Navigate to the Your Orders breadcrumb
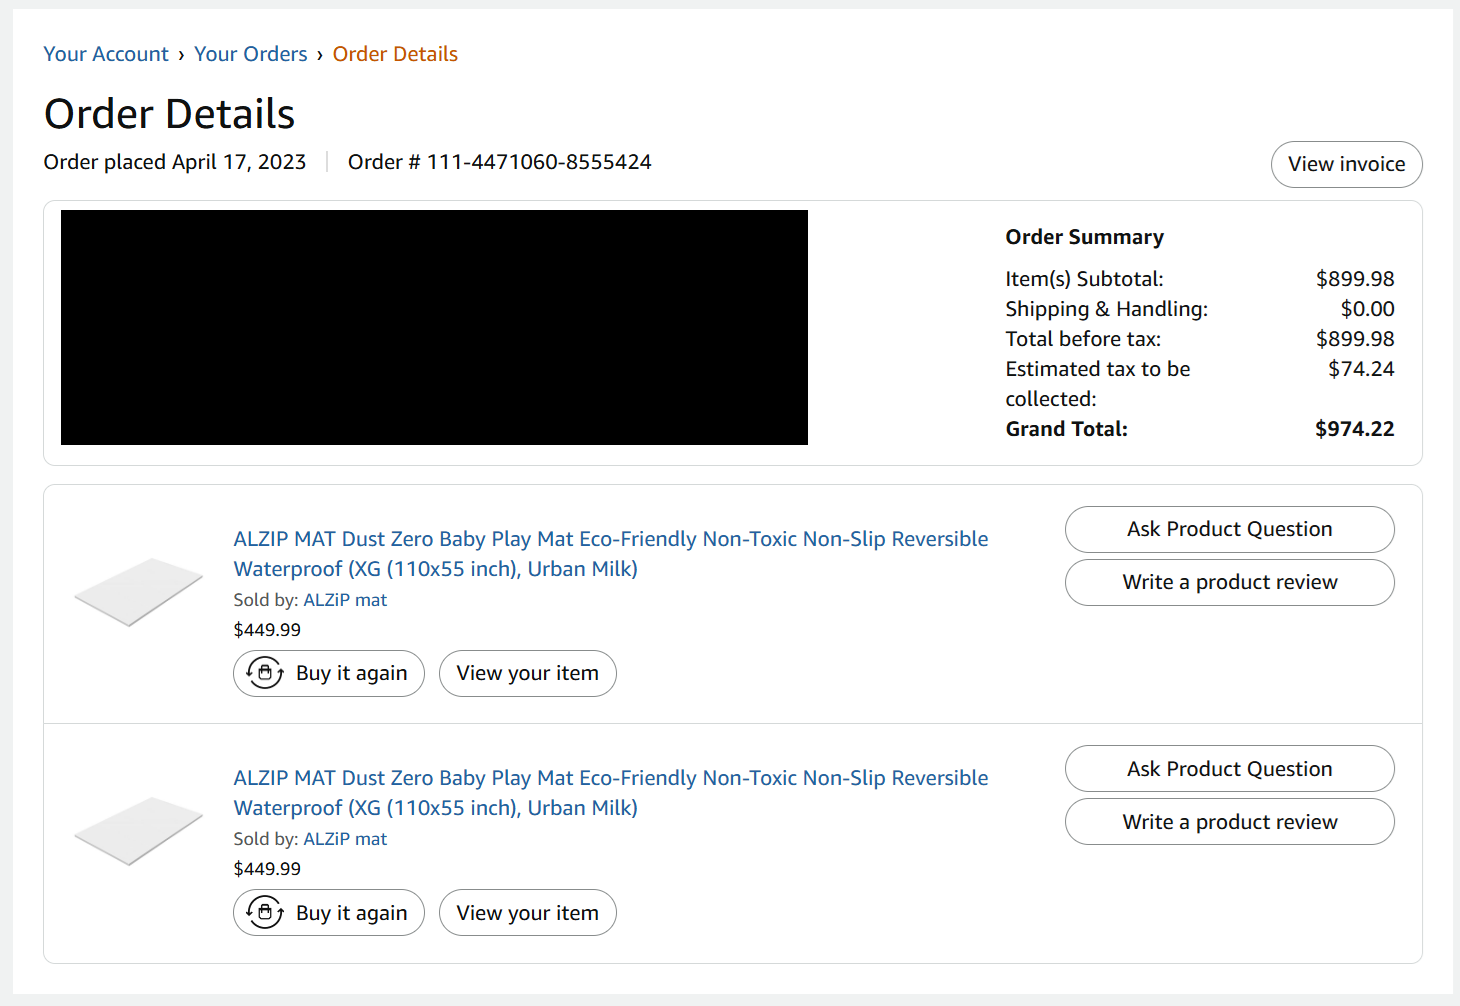The image size is (1460, 1006). 250,54
